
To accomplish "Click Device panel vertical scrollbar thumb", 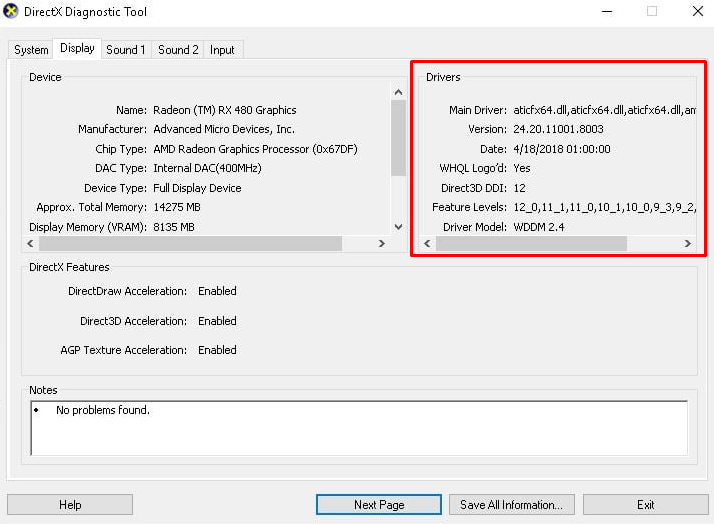I will click(398, 138).
